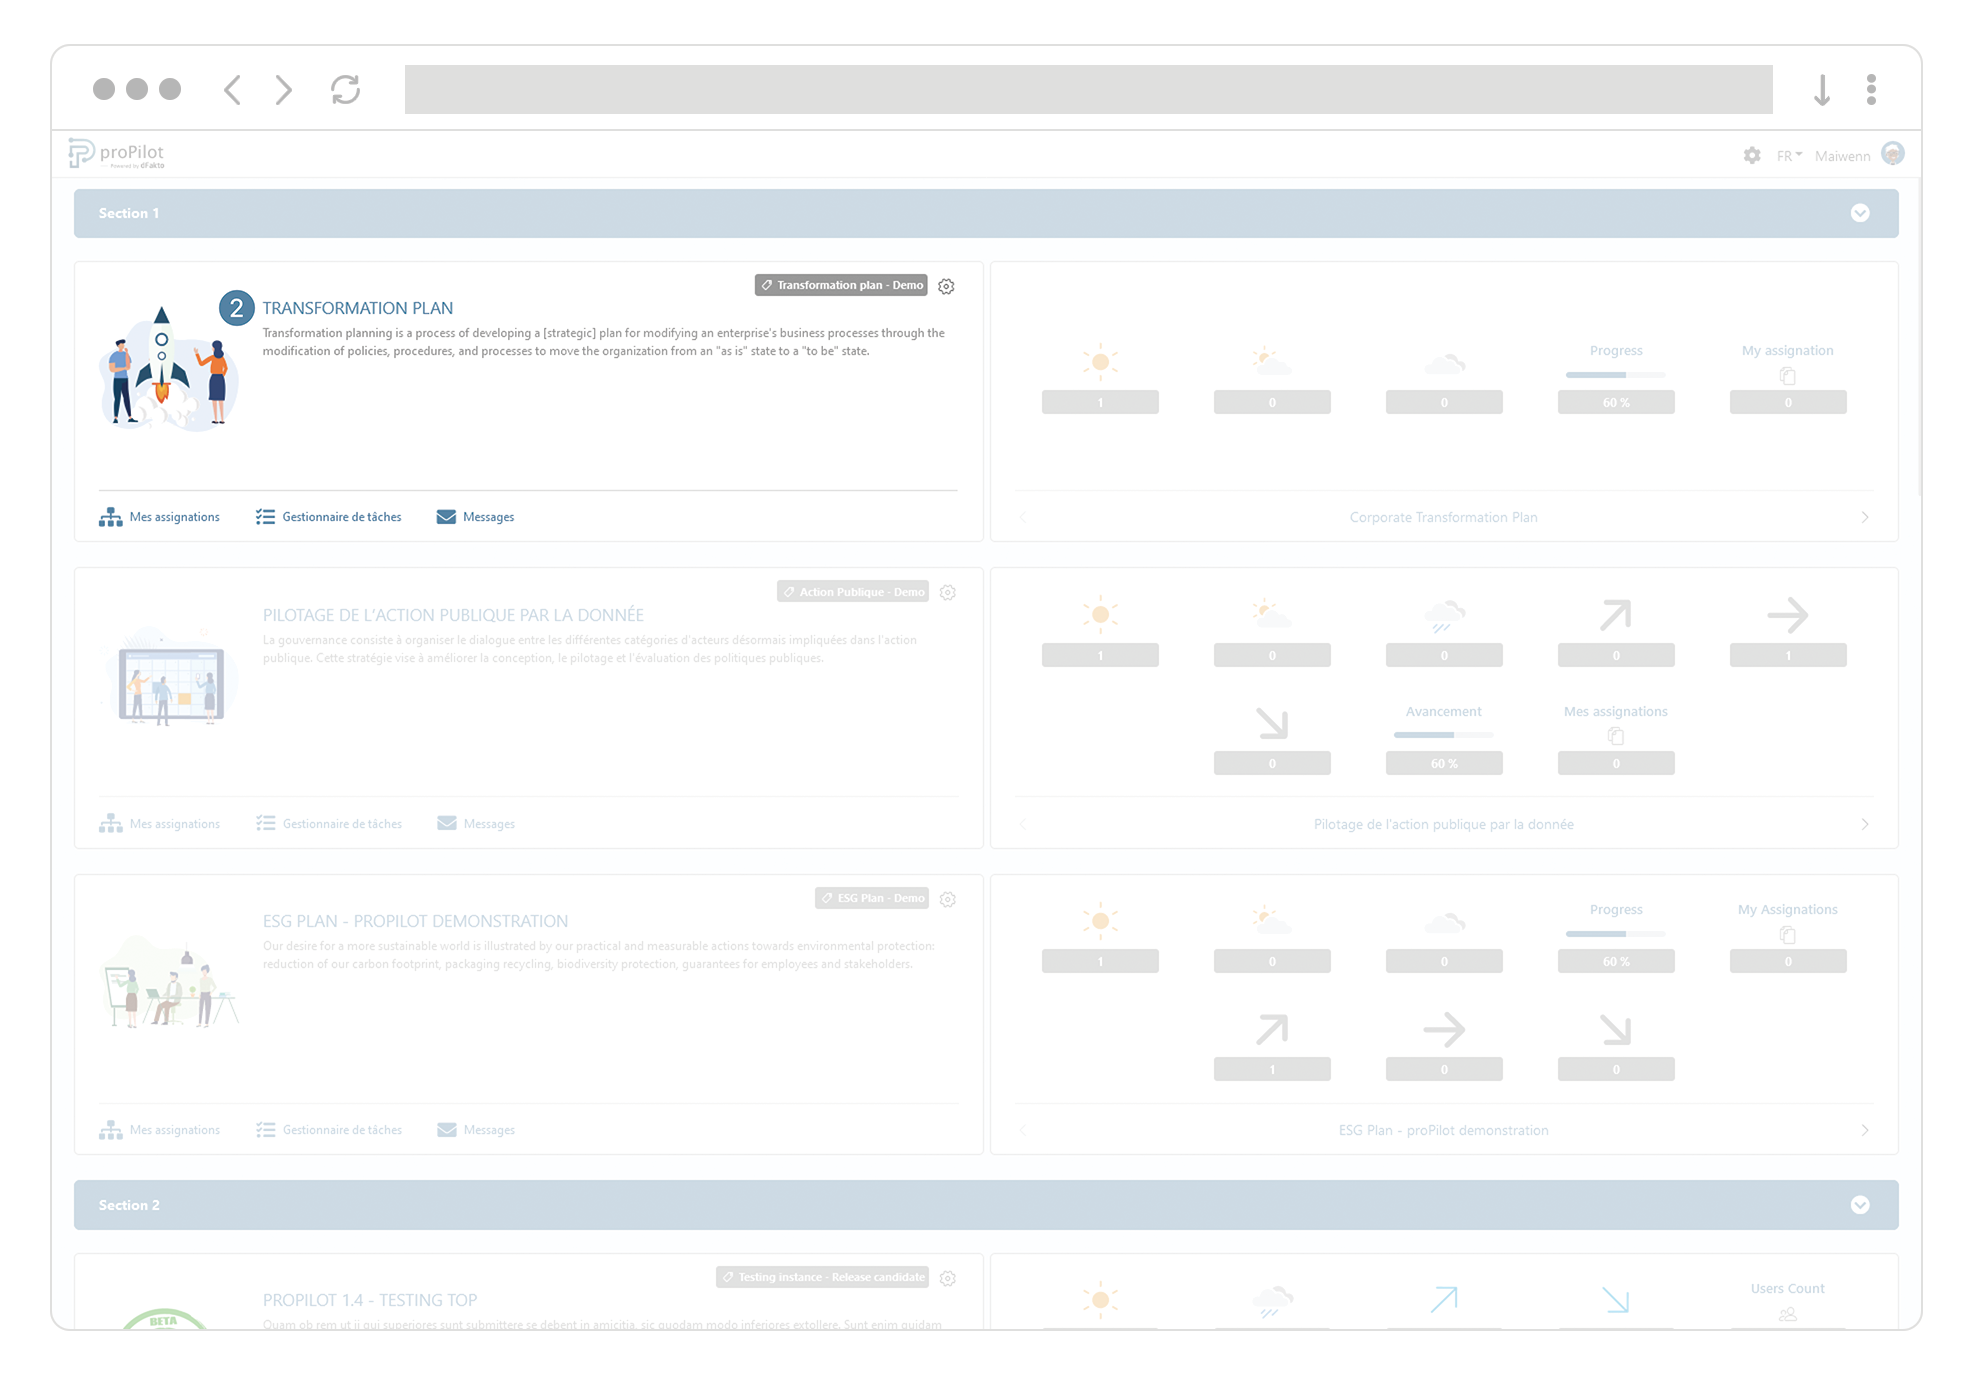The image size is (1973, 1384).
Task: Click the TRANSFORMATION PLAN title
Action: (x=357, y=308)
